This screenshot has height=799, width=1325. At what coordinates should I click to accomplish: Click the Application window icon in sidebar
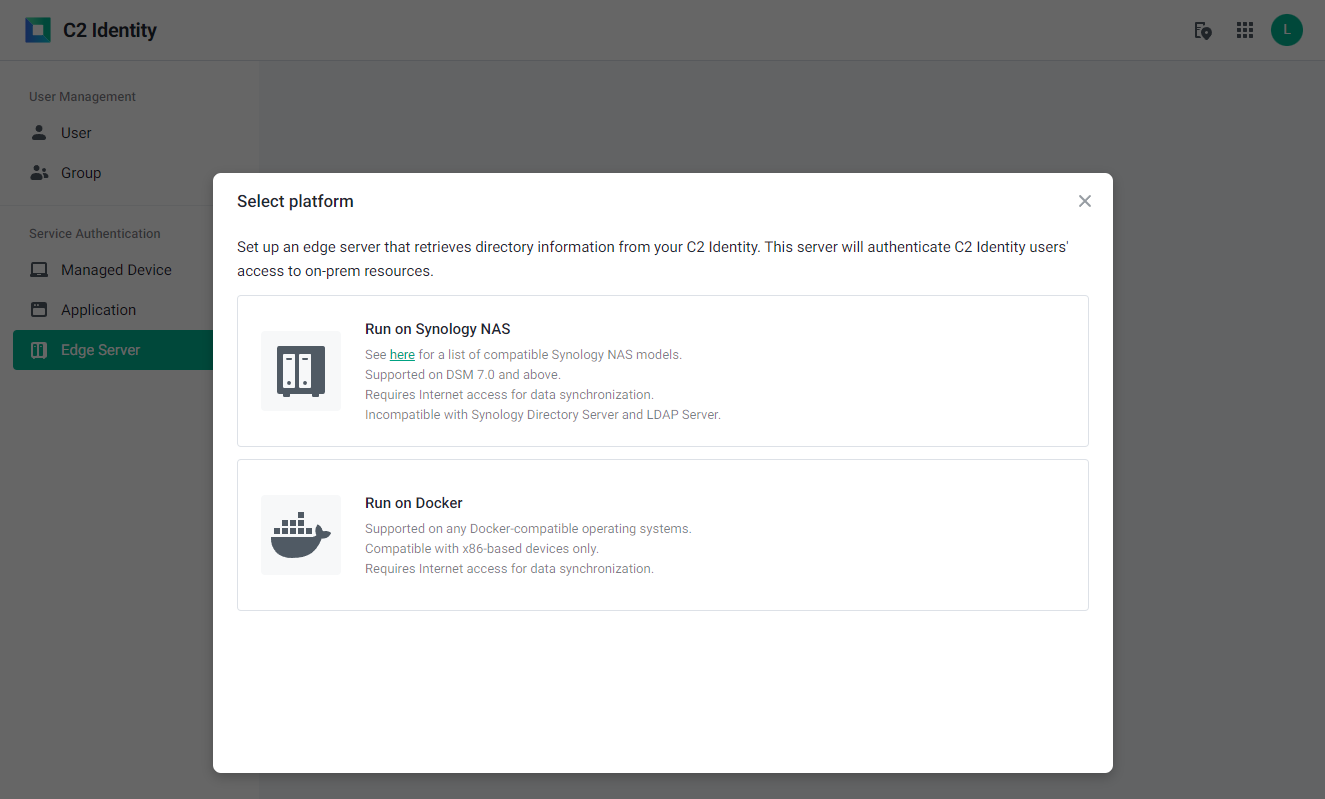click(39, 310)
